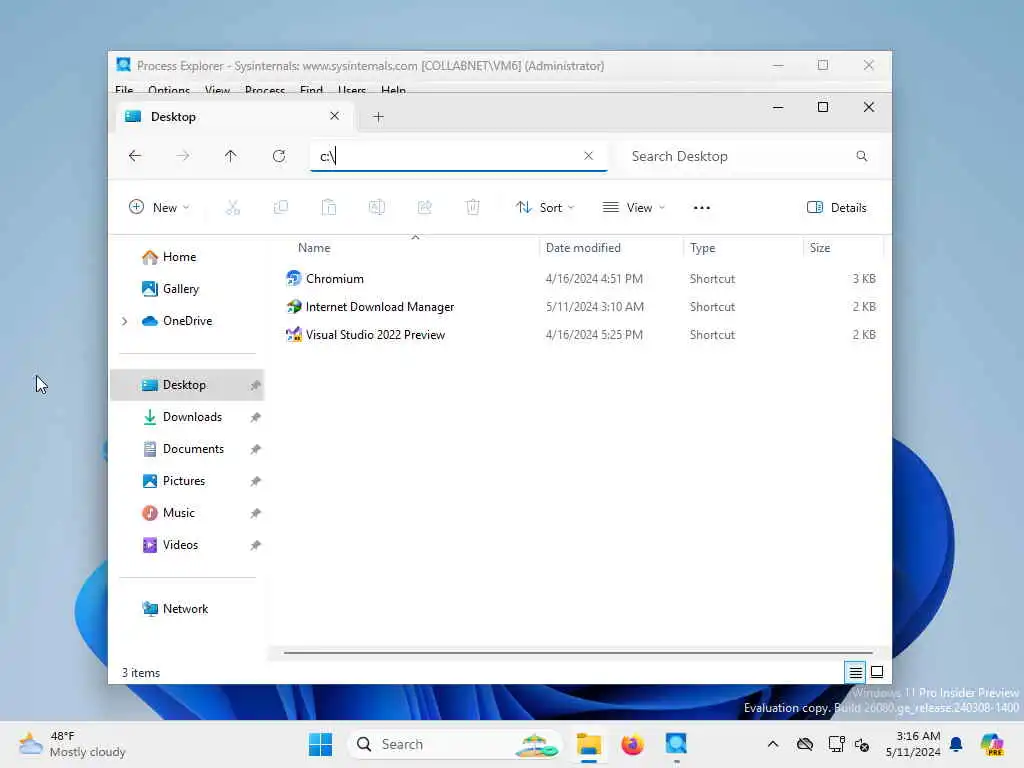Click the Cut toolbar icon
Screen dimensions: 1024x768
[233, 208]
